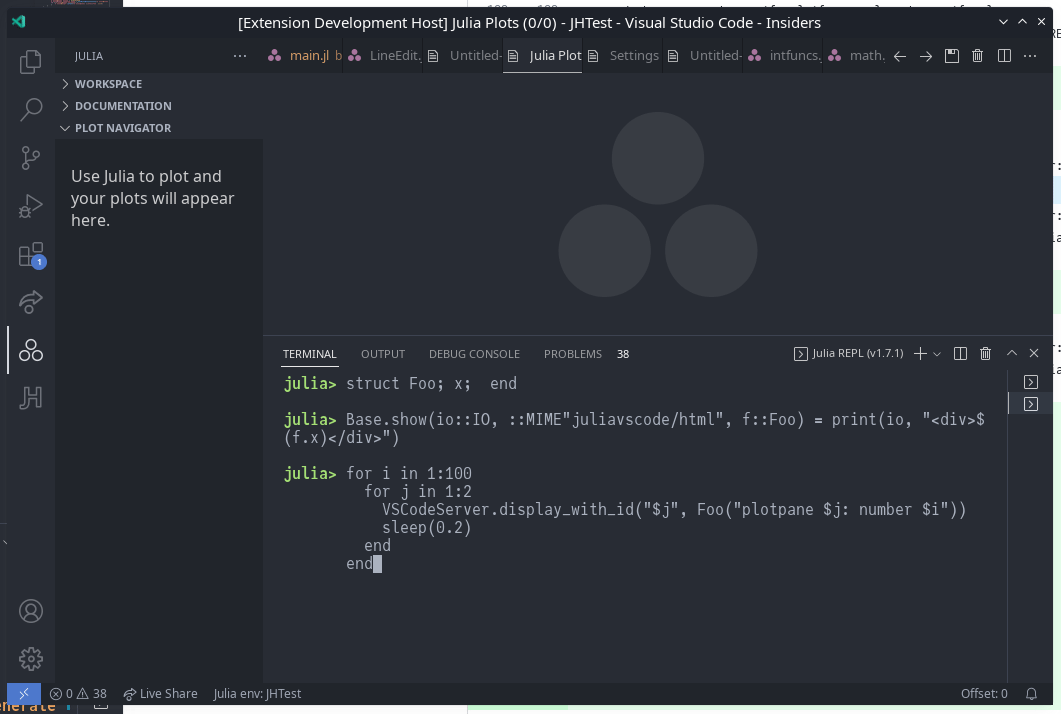1061x714 pixels.
Task: Switch to the intfuncs tab
Action: pos(783,56)
